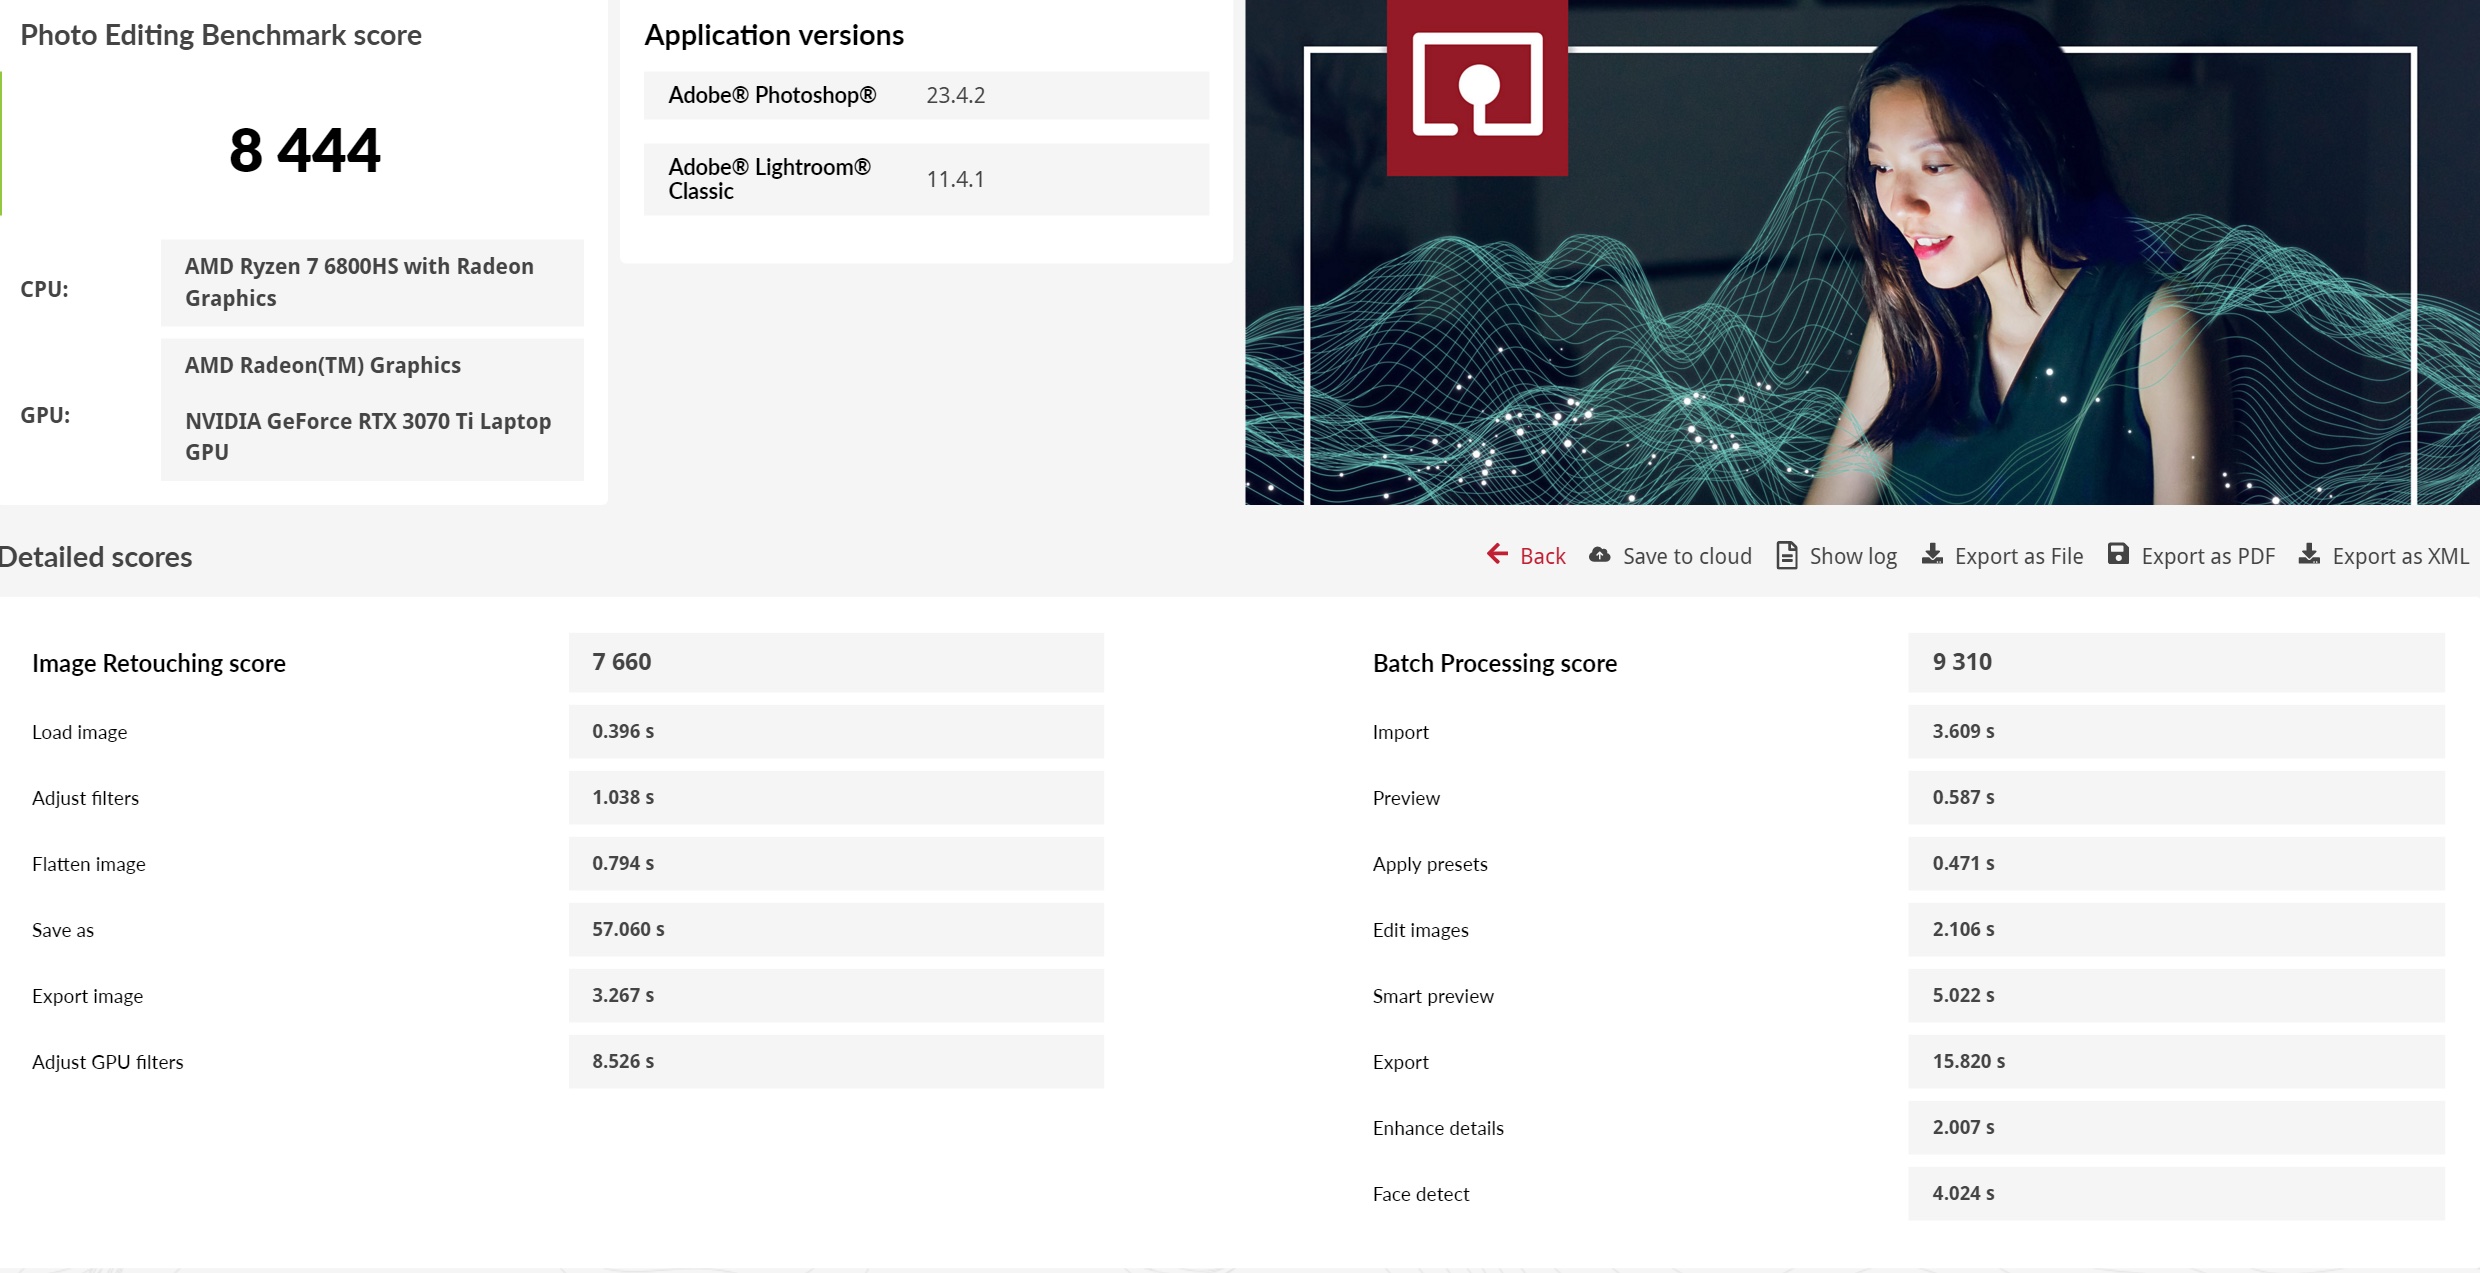Click the Save as label

(x=63, y=930)
